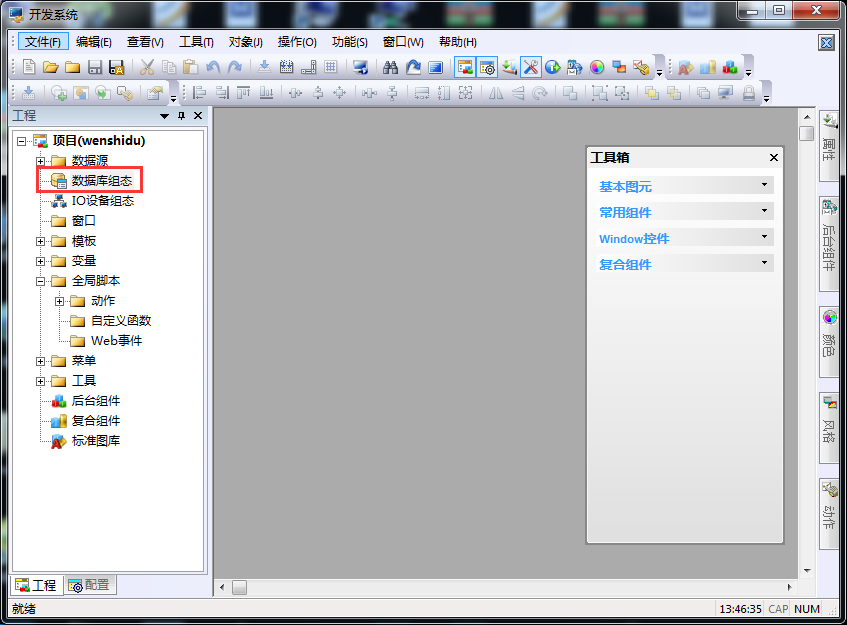Click the New file icon in toolbar
Viewport: 847px width, 625px height.
coord(29,67)
